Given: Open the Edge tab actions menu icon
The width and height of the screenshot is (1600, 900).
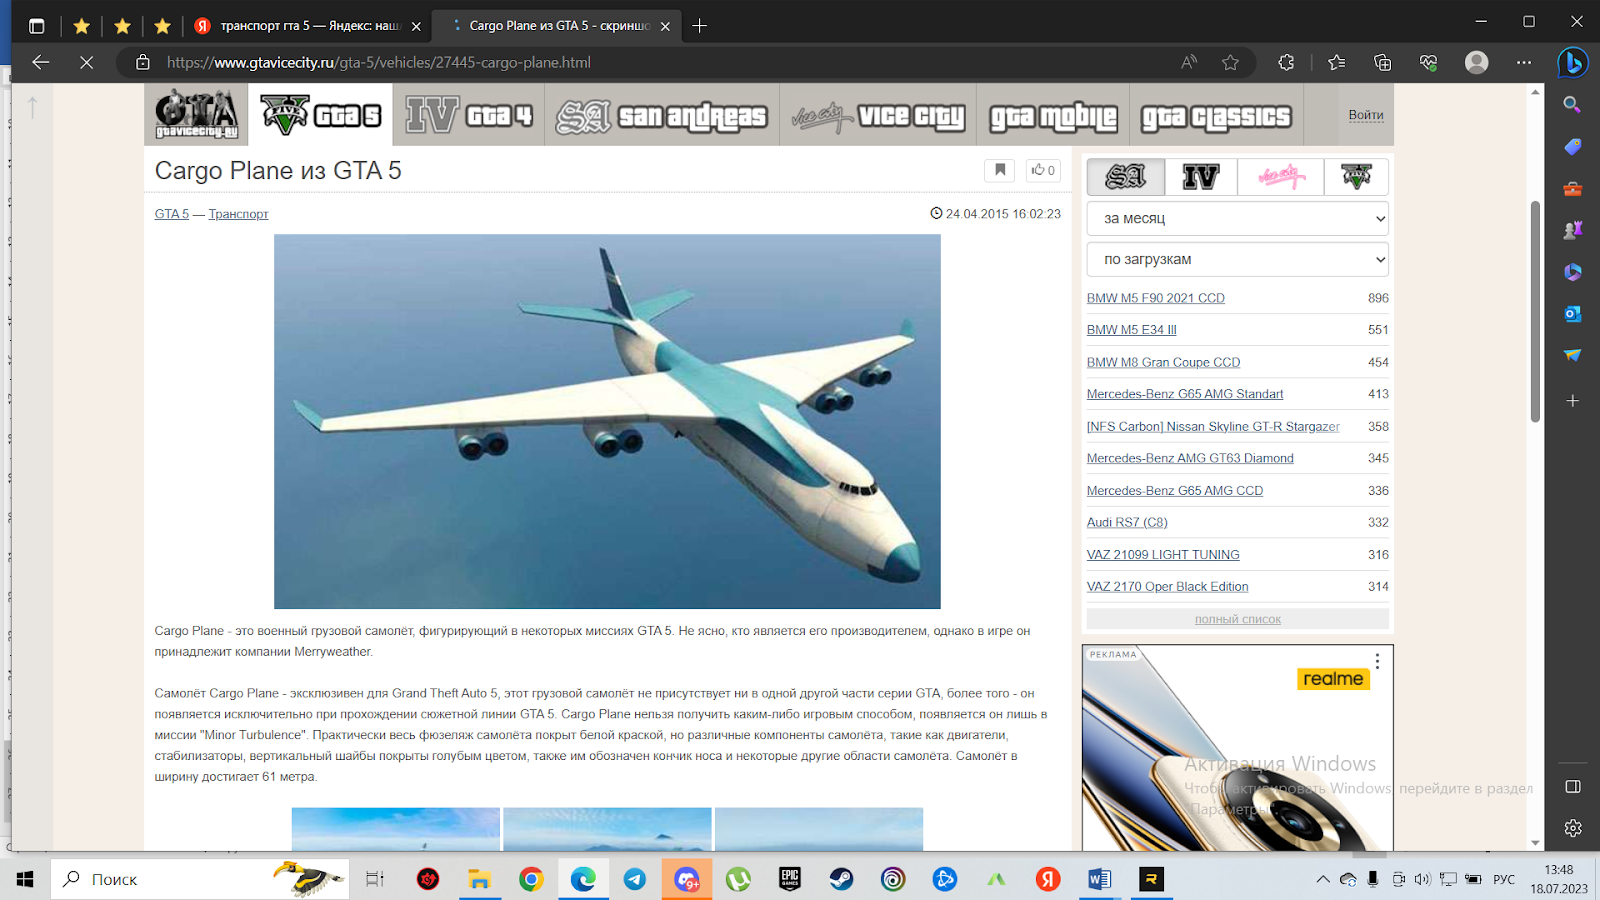Looking at the screenshot, I should [37, 26].
